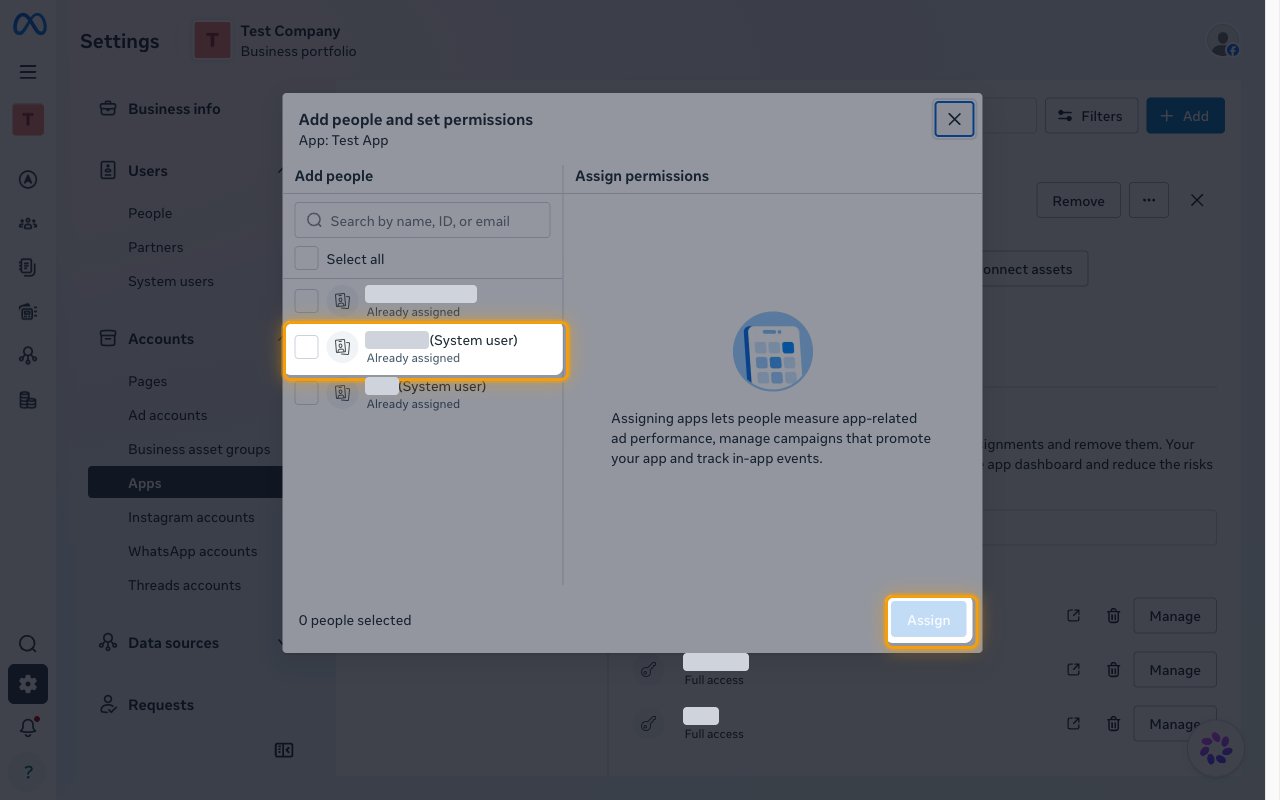The width and height of the screenshot is (1280, 800).
Task: Click the Meta logo icon
Action: (x=29, y=24)
